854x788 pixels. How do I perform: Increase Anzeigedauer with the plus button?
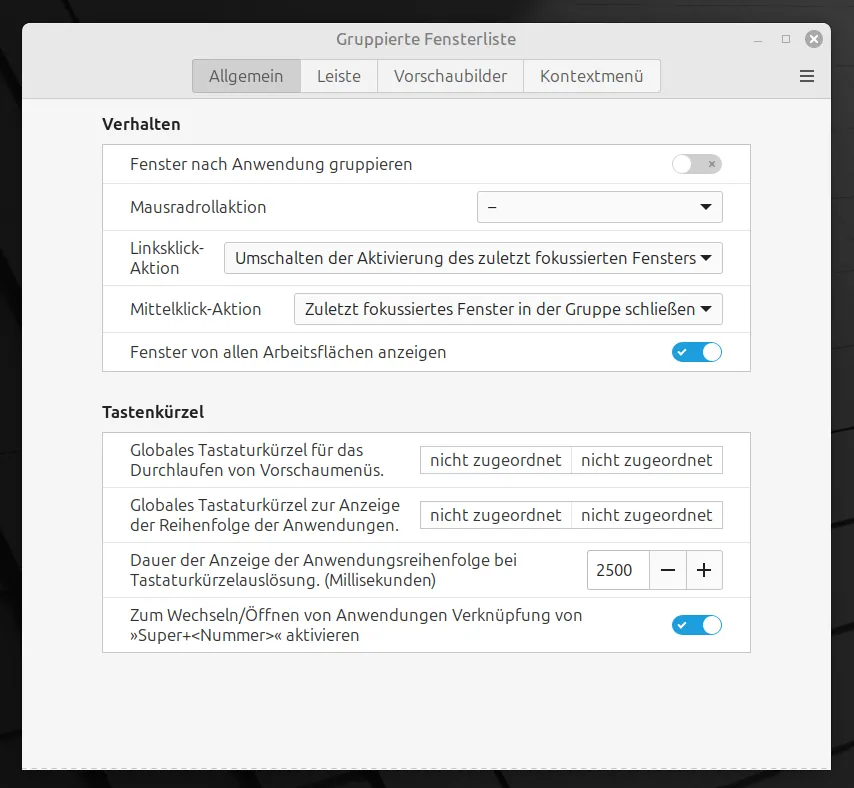coord(704,570)
